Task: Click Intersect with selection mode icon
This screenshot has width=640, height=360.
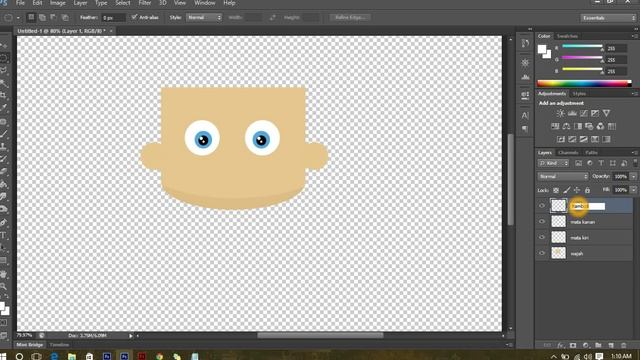Action: [x=65, y=17]
